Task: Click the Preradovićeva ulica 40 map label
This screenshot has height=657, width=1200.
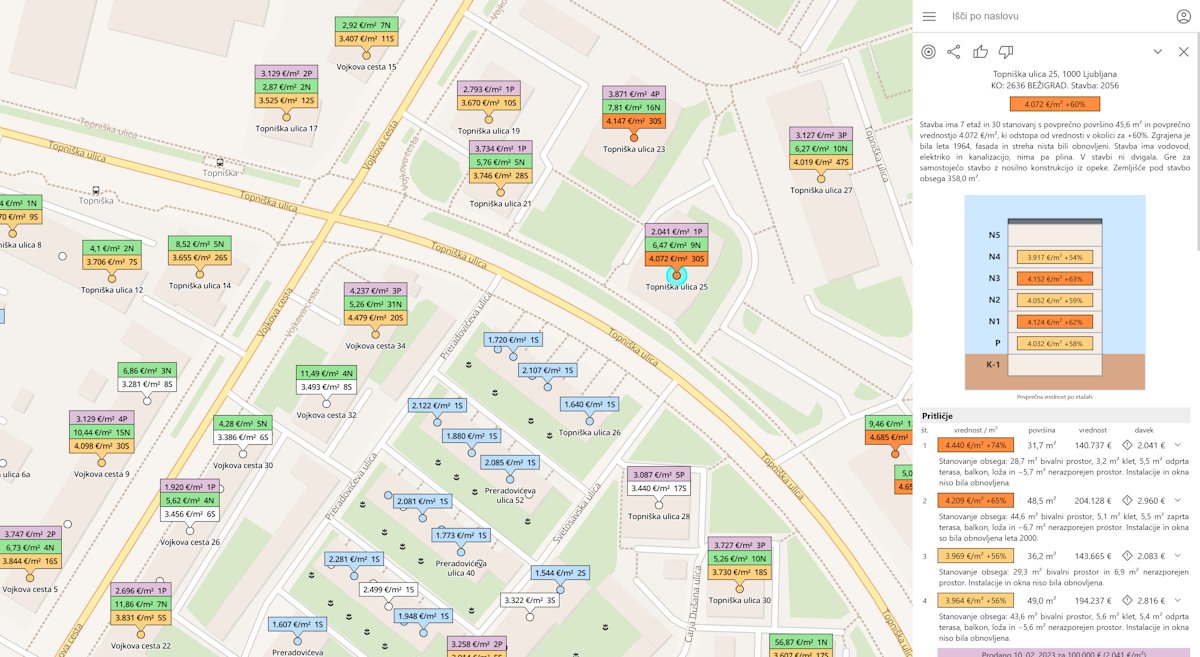Action: coord(461,567)
